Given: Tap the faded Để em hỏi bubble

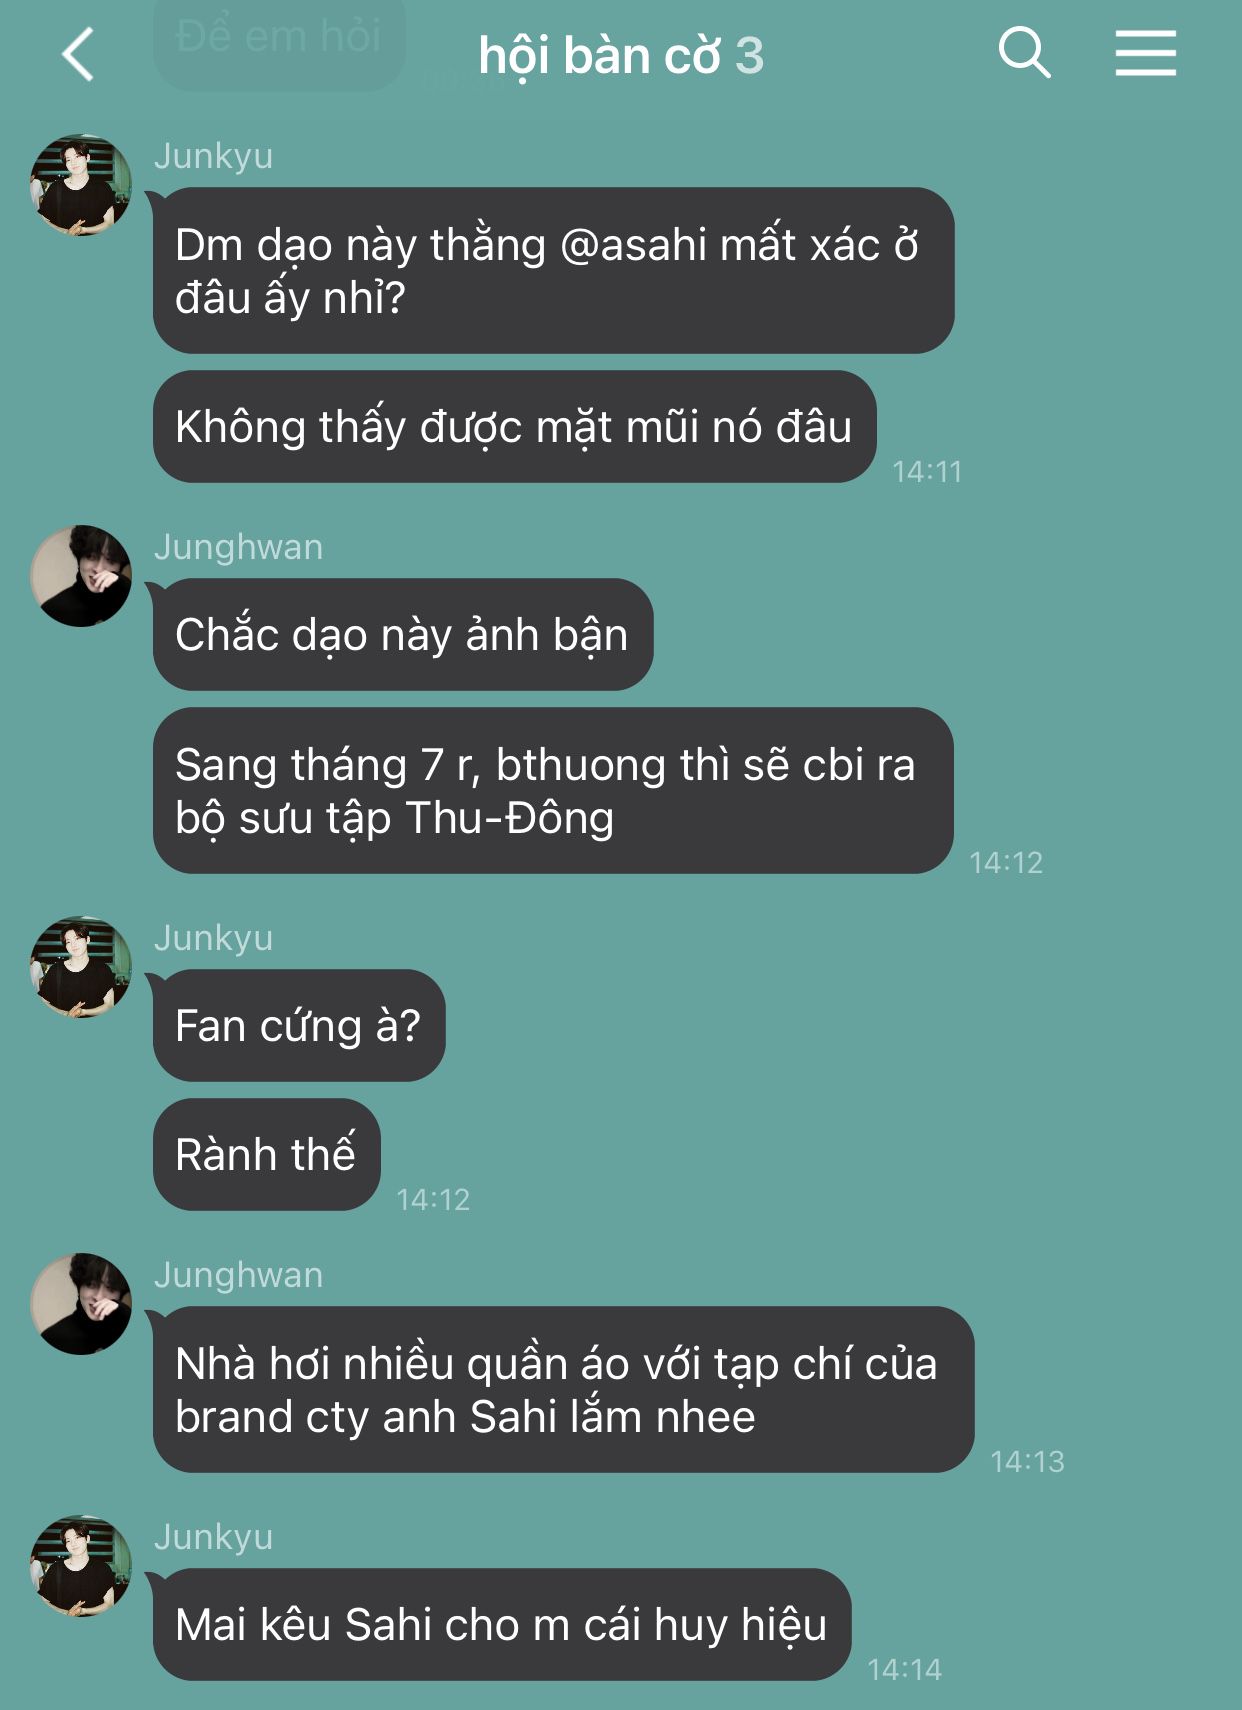Looking at the screenshot, I should (279, 38).
